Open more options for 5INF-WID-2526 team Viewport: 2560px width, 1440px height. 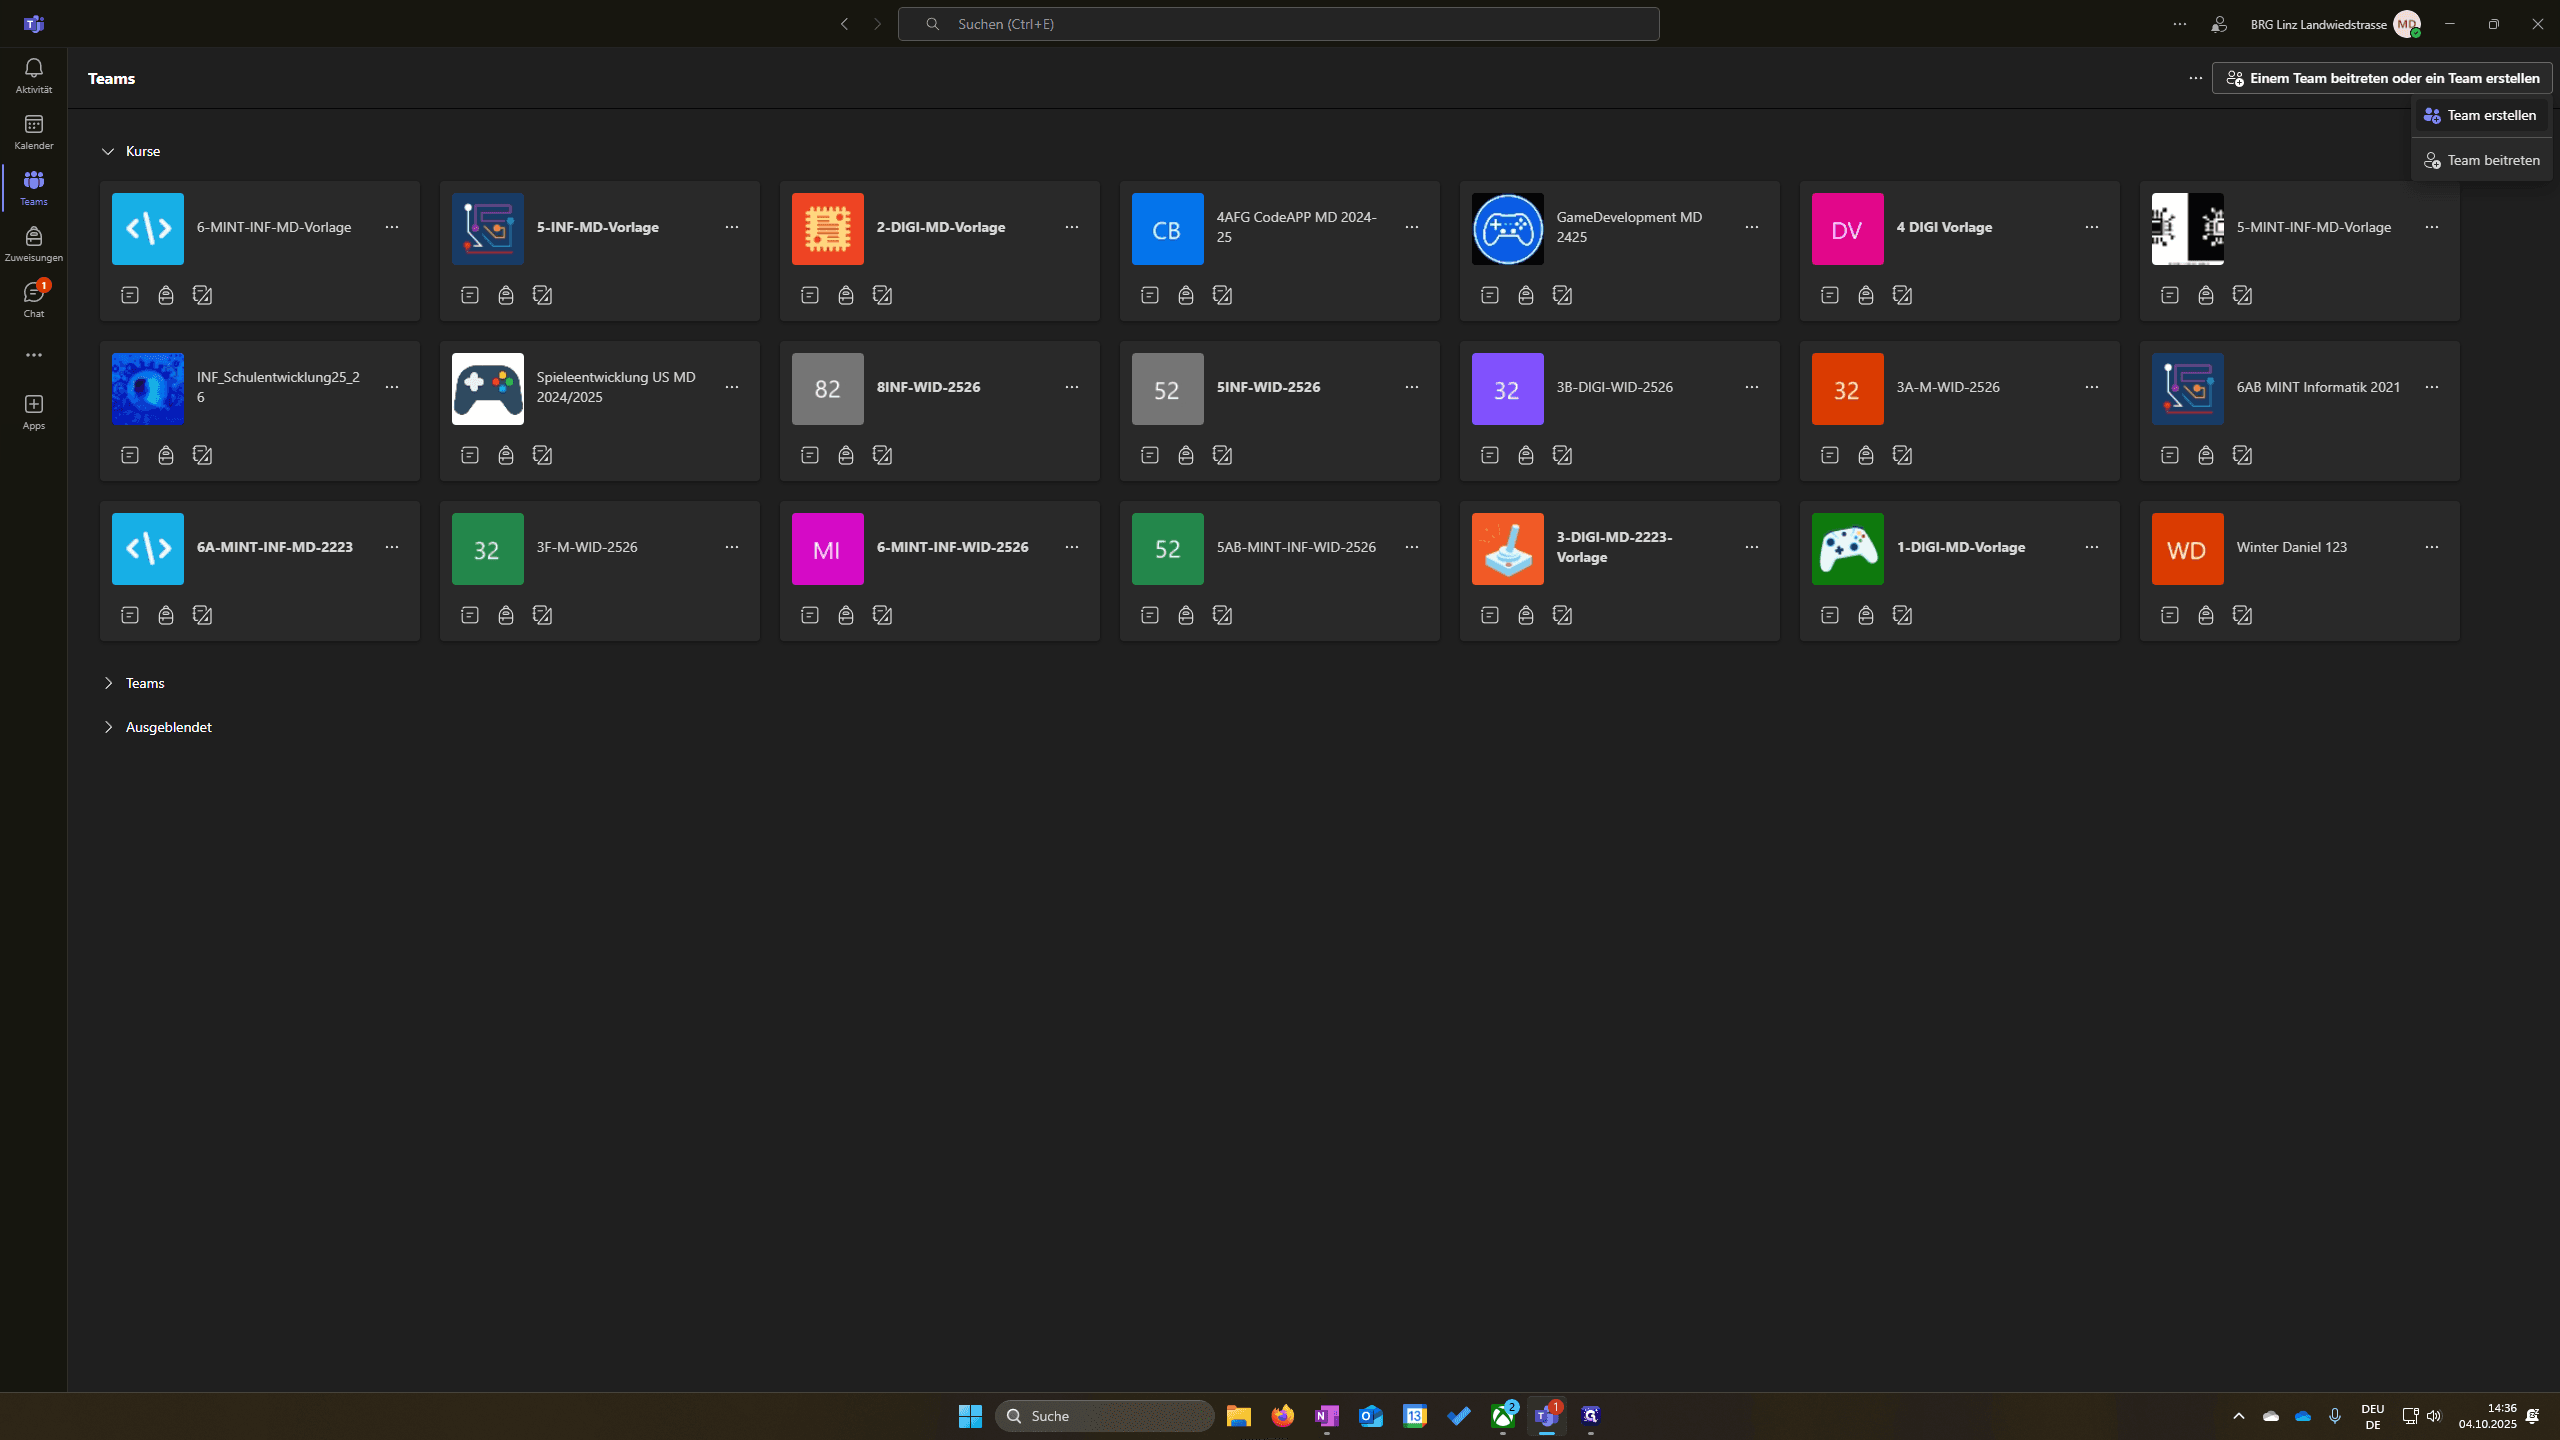pos(1412,387)
